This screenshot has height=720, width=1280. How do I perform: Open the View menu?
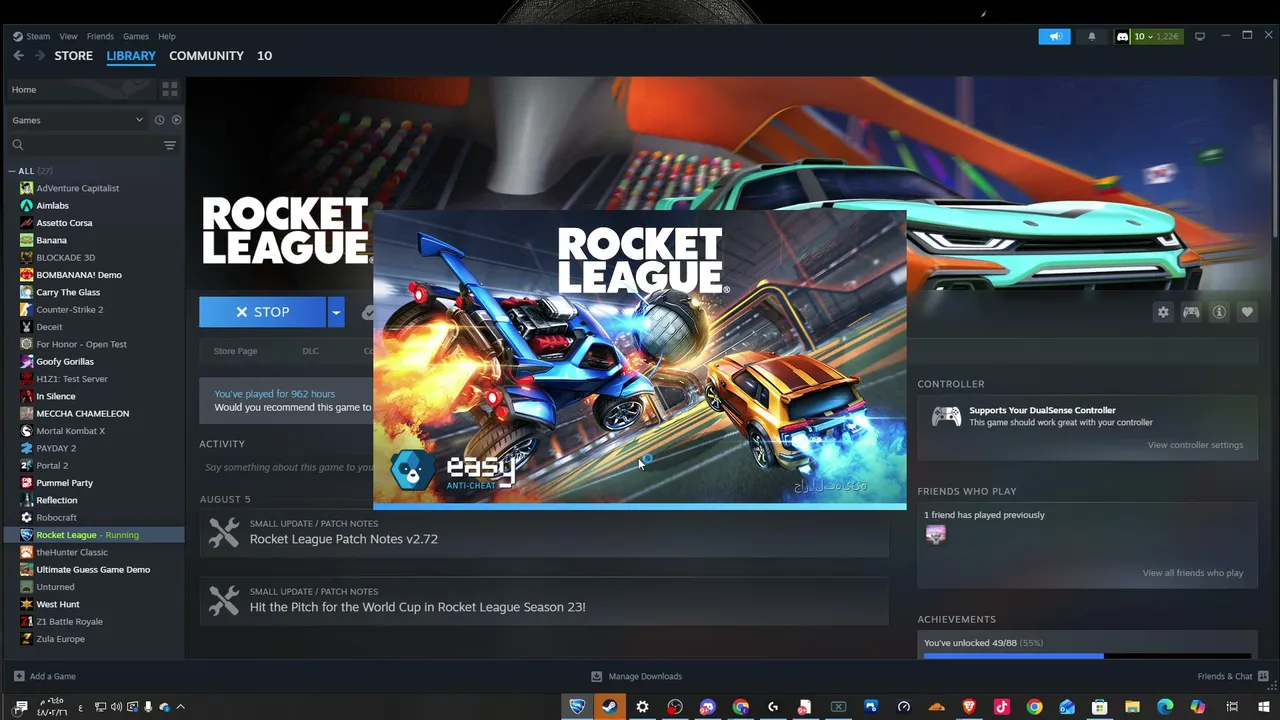68,36
